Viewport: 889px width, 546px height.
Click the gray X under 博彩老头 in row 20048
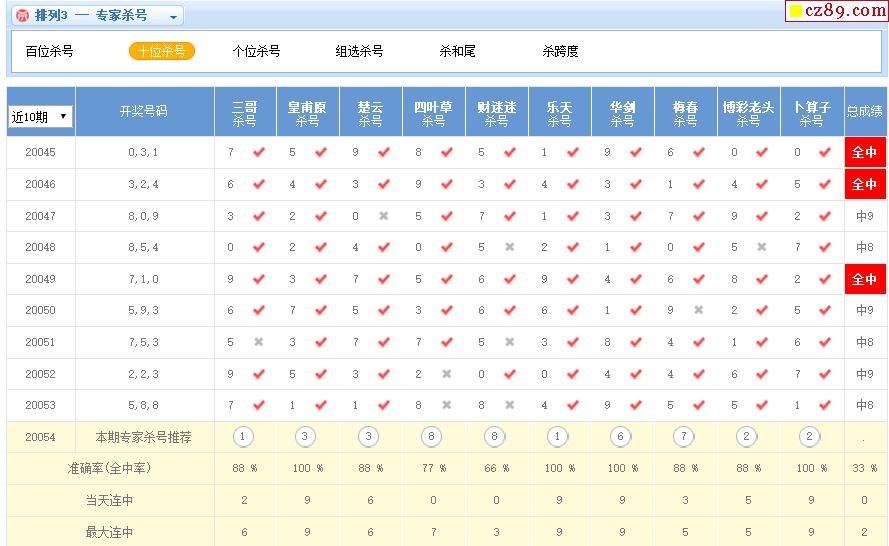click(x=761, y=247)
